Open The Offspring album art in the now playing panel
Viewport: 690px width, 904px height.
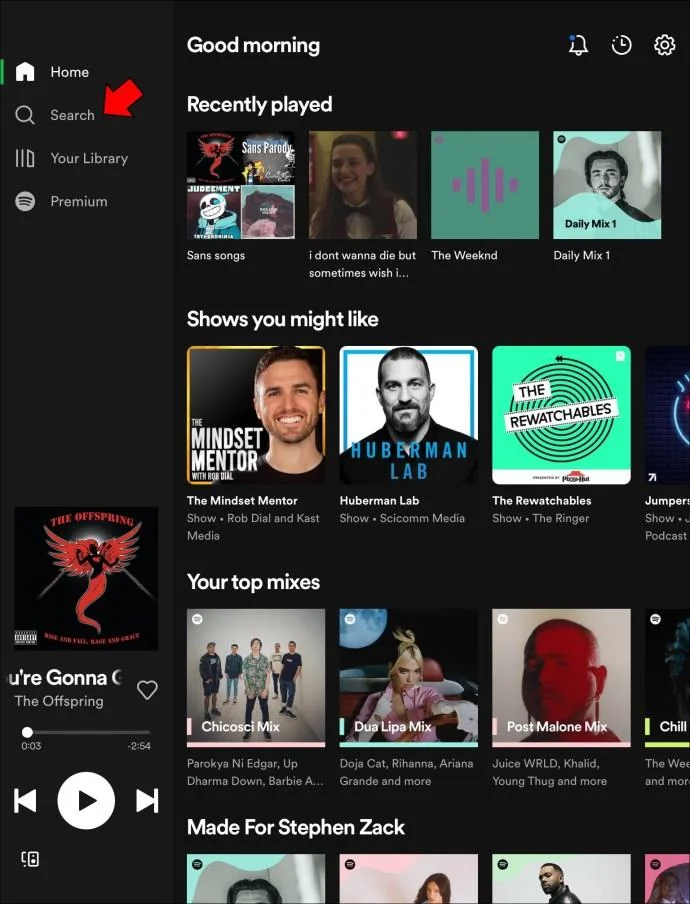point(86,578)
